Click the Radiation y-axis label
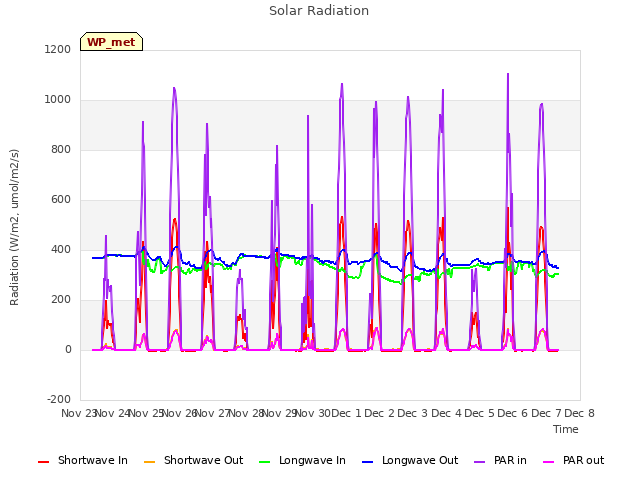The height and width of the screenshot is (480, 640). 14,227
